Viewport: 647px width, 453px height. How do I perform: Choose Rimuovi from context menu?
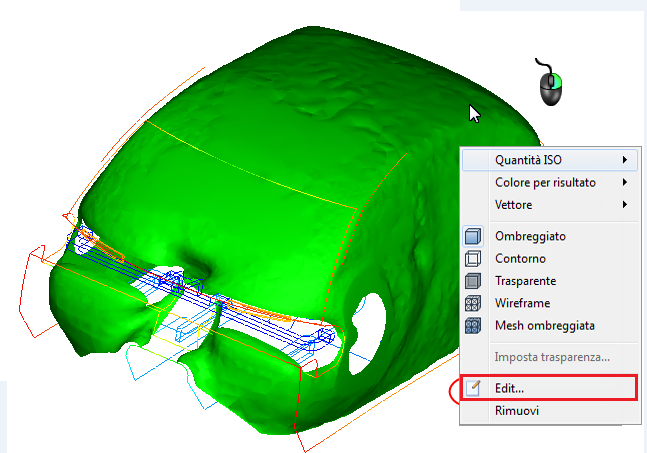550,411
